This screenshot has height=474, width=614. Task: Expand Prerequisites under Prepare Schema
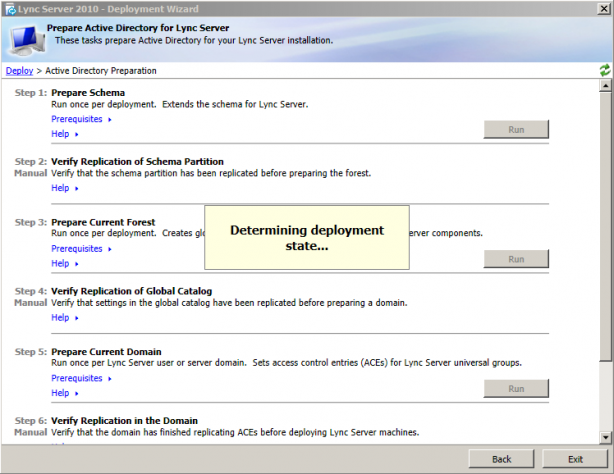coord(81,119)
